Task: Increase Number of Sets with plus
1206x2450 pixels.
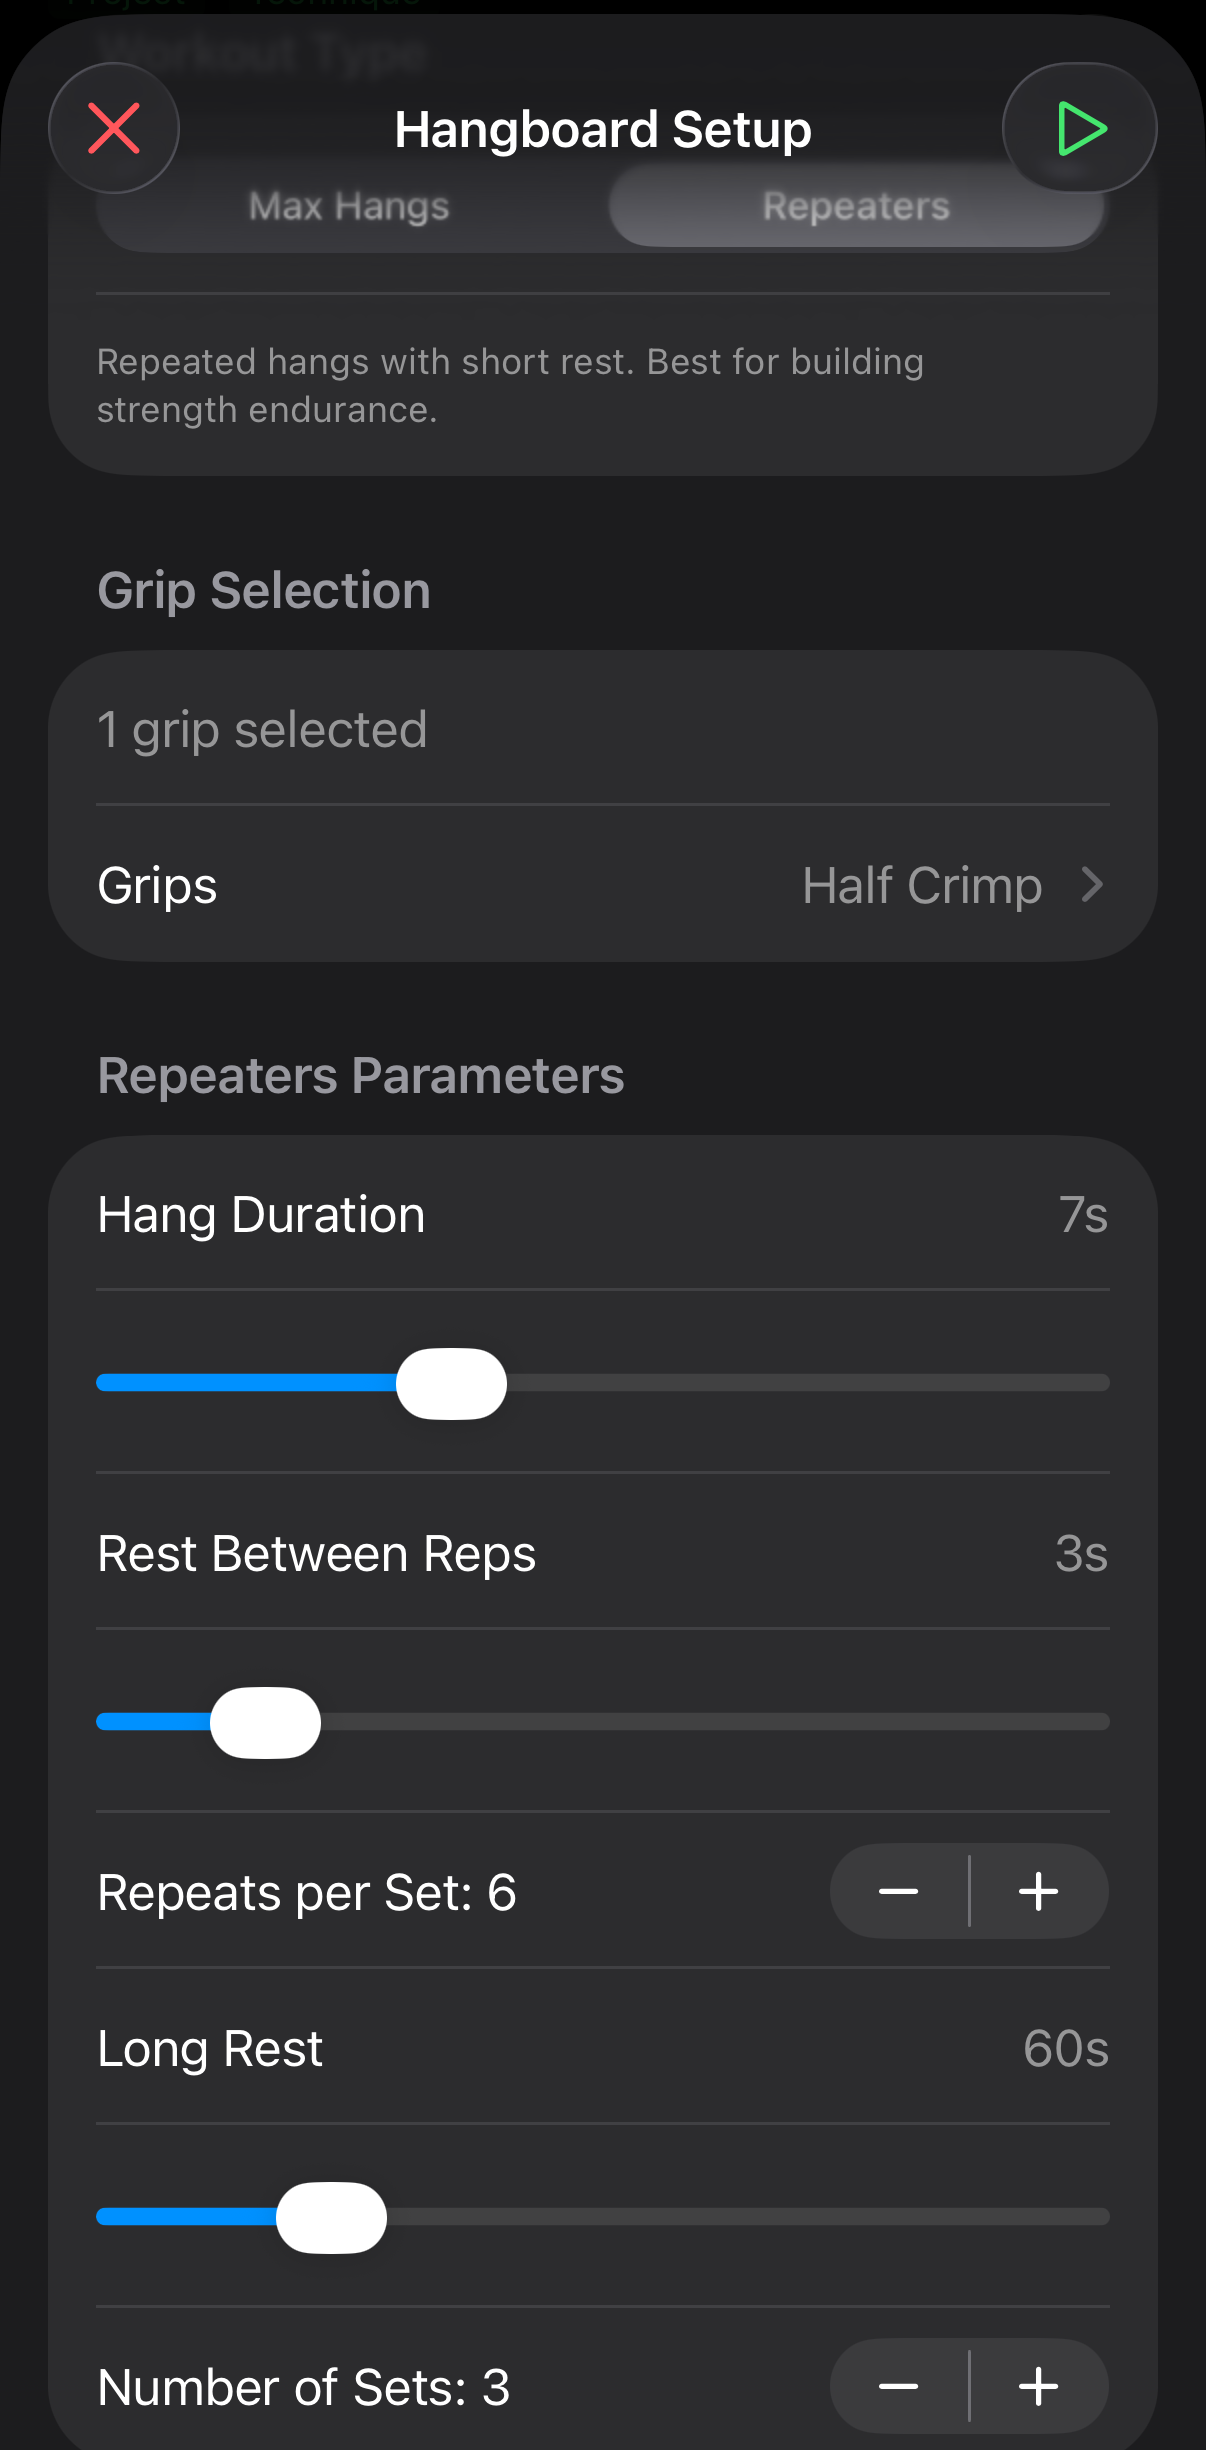Action: (1038, 2386)
